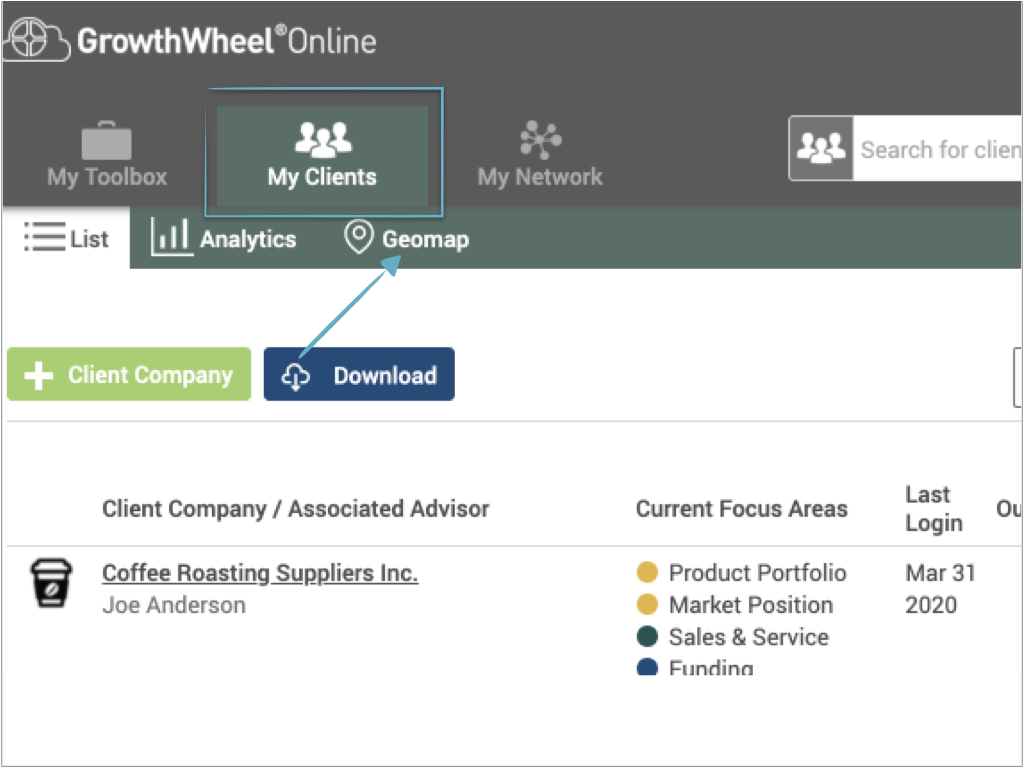Image resolution: width=1024 pixels, height=768 pixels.
Task: Select the My Clients people icon
Action: (x=323, y=139)
